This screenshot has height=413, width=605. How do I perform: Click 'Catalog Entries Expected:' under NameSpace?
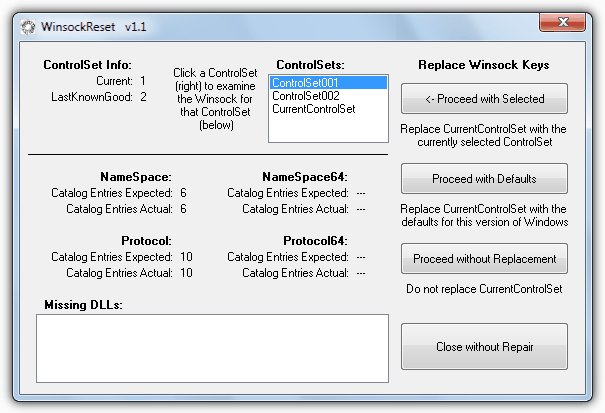pyautogui.click(x=112, y=193)
